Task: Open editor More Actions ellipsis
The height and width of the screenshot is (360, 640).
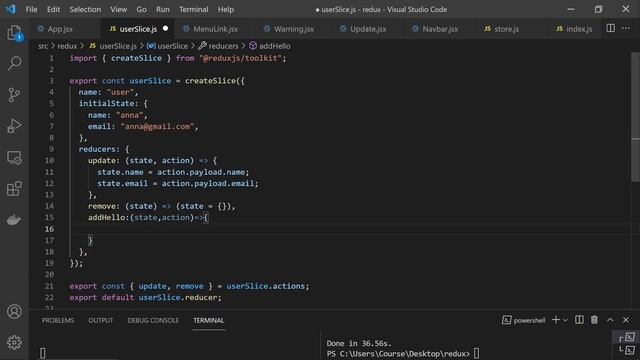Action: tap(626, 28)
